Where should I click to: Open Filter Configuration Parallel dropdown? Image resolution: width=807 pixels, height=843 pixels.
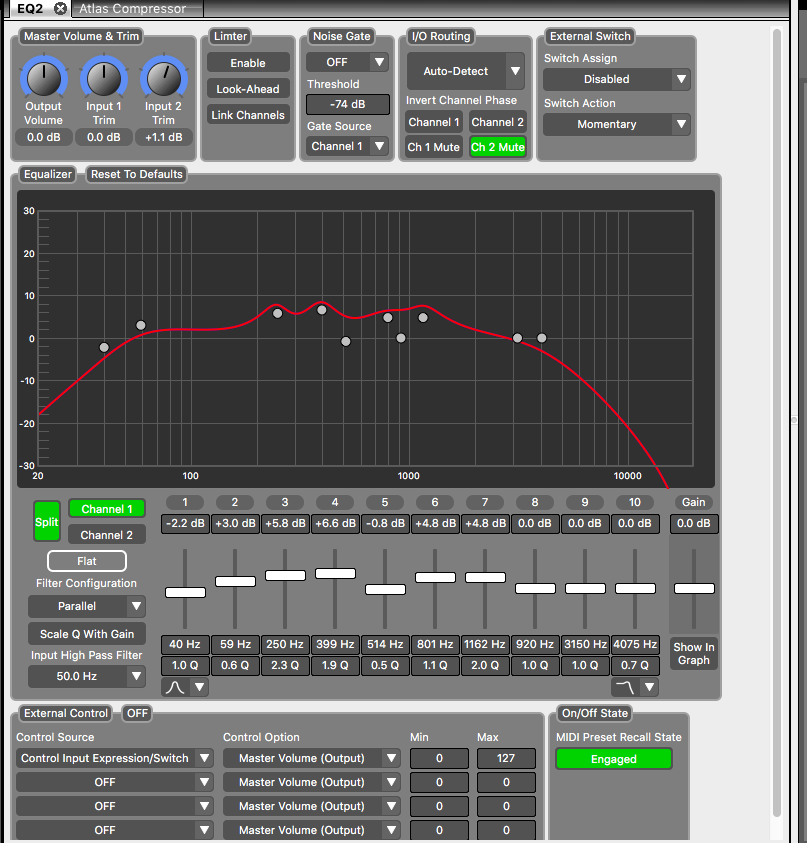coord(87,606)
